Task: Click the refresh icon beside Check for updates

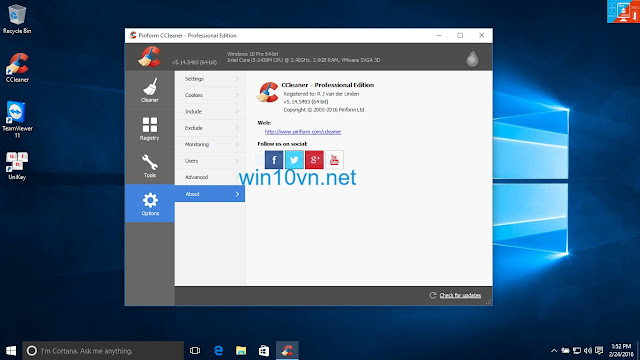Action: [x=433, y=295]
